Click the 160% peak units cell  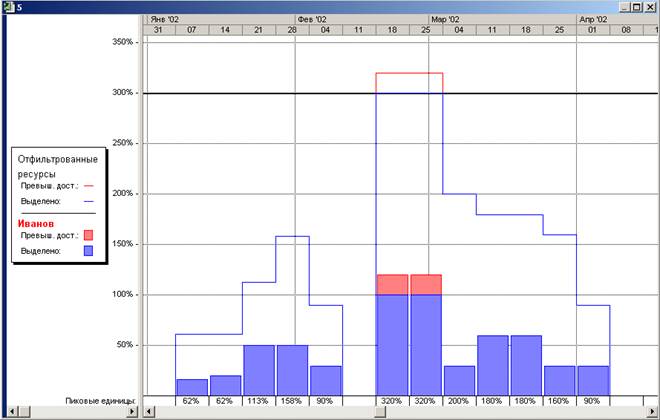(559, 401)
